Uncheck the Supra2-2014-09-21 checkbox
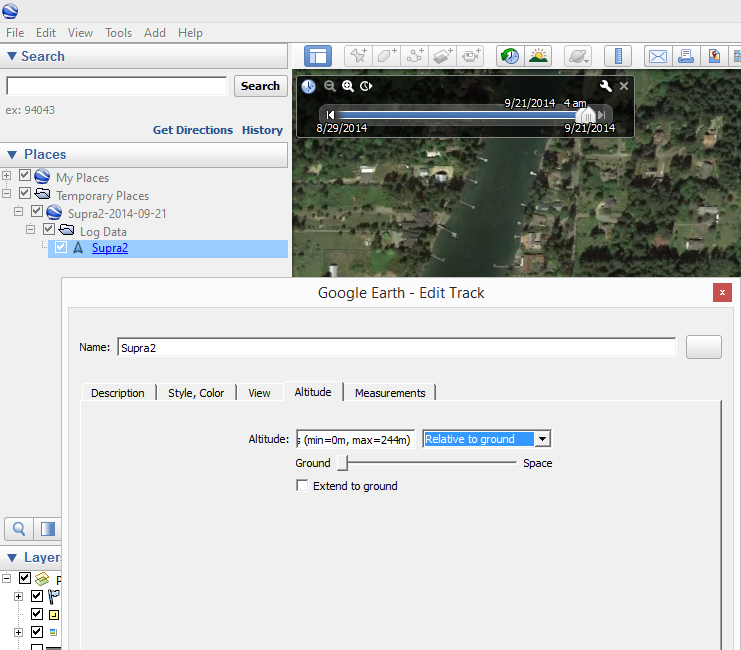The height and width of the screenshot is (650, 741). (x=37, y=211)
